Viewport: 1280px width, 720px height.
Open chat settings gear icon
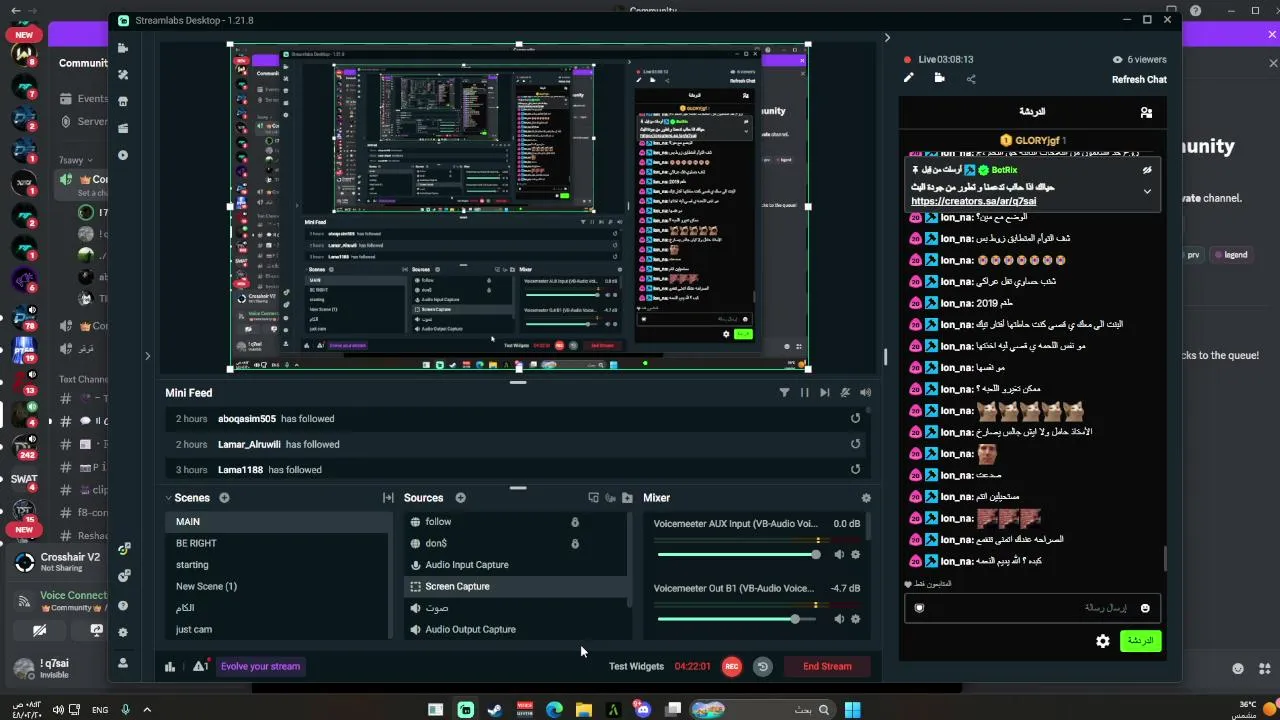(1103, 641)
